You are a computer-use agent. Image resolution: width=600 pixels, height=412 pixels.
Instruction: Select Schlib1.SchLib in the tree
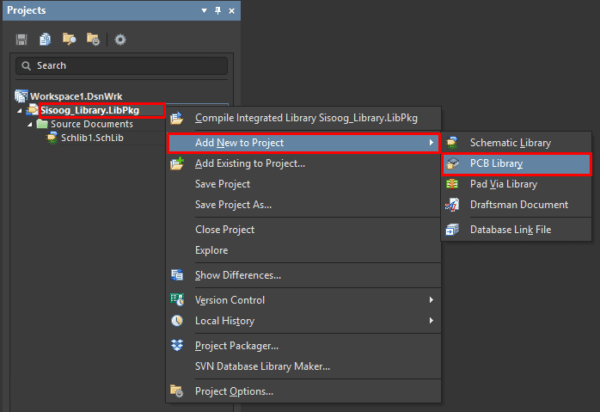tap(92, 138)
